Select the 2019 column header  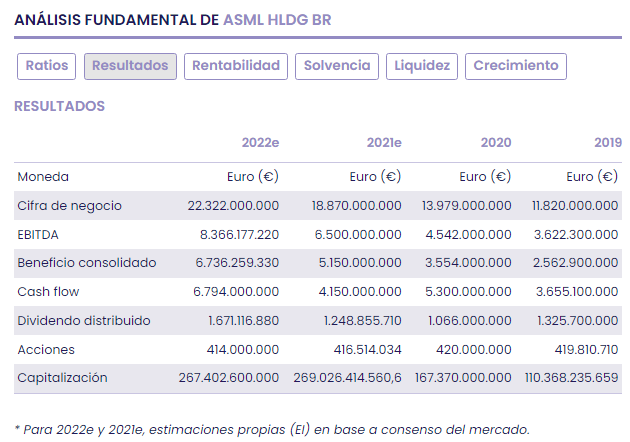(x=606, y=143)
